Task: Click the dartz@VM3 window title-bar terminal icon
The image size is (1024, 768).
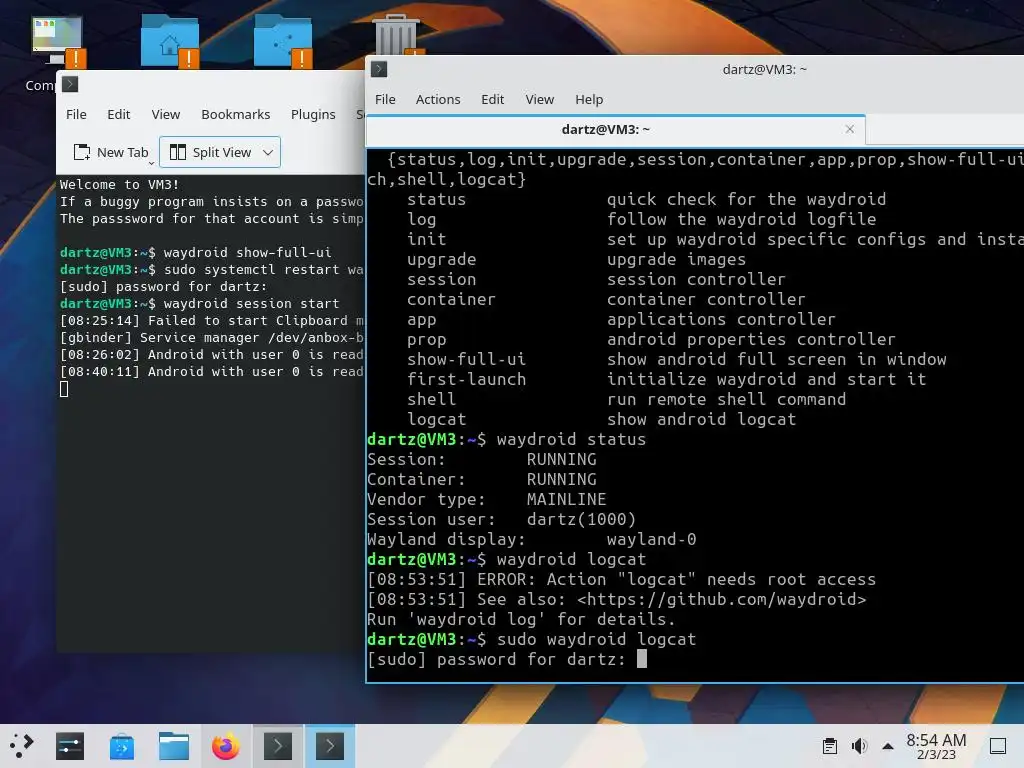Action: tap(379, 69)
